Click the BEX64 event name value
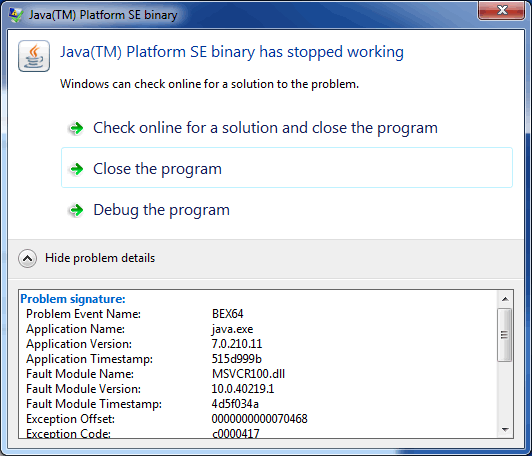Viewport: 532px width, 456px height. click(228, 314)
